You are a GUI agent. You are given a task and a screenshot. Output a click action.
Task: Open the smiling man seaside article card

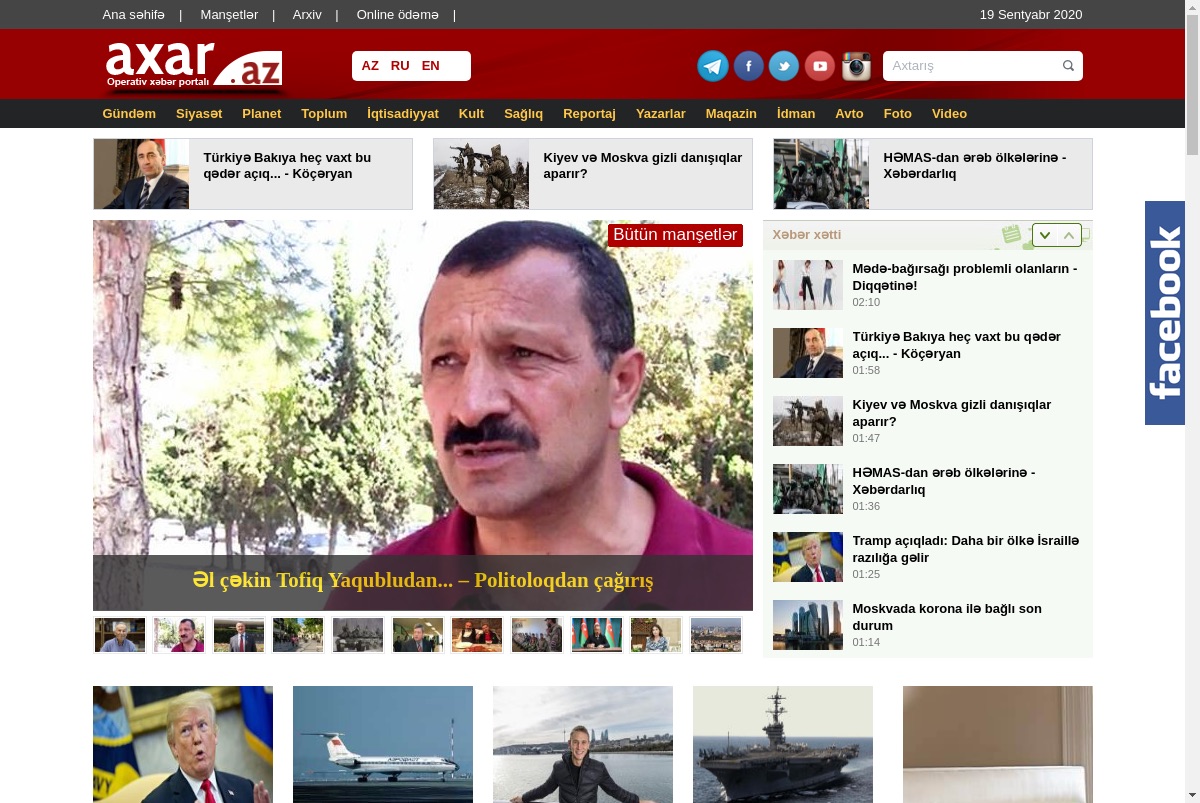(x=583, y=744)
